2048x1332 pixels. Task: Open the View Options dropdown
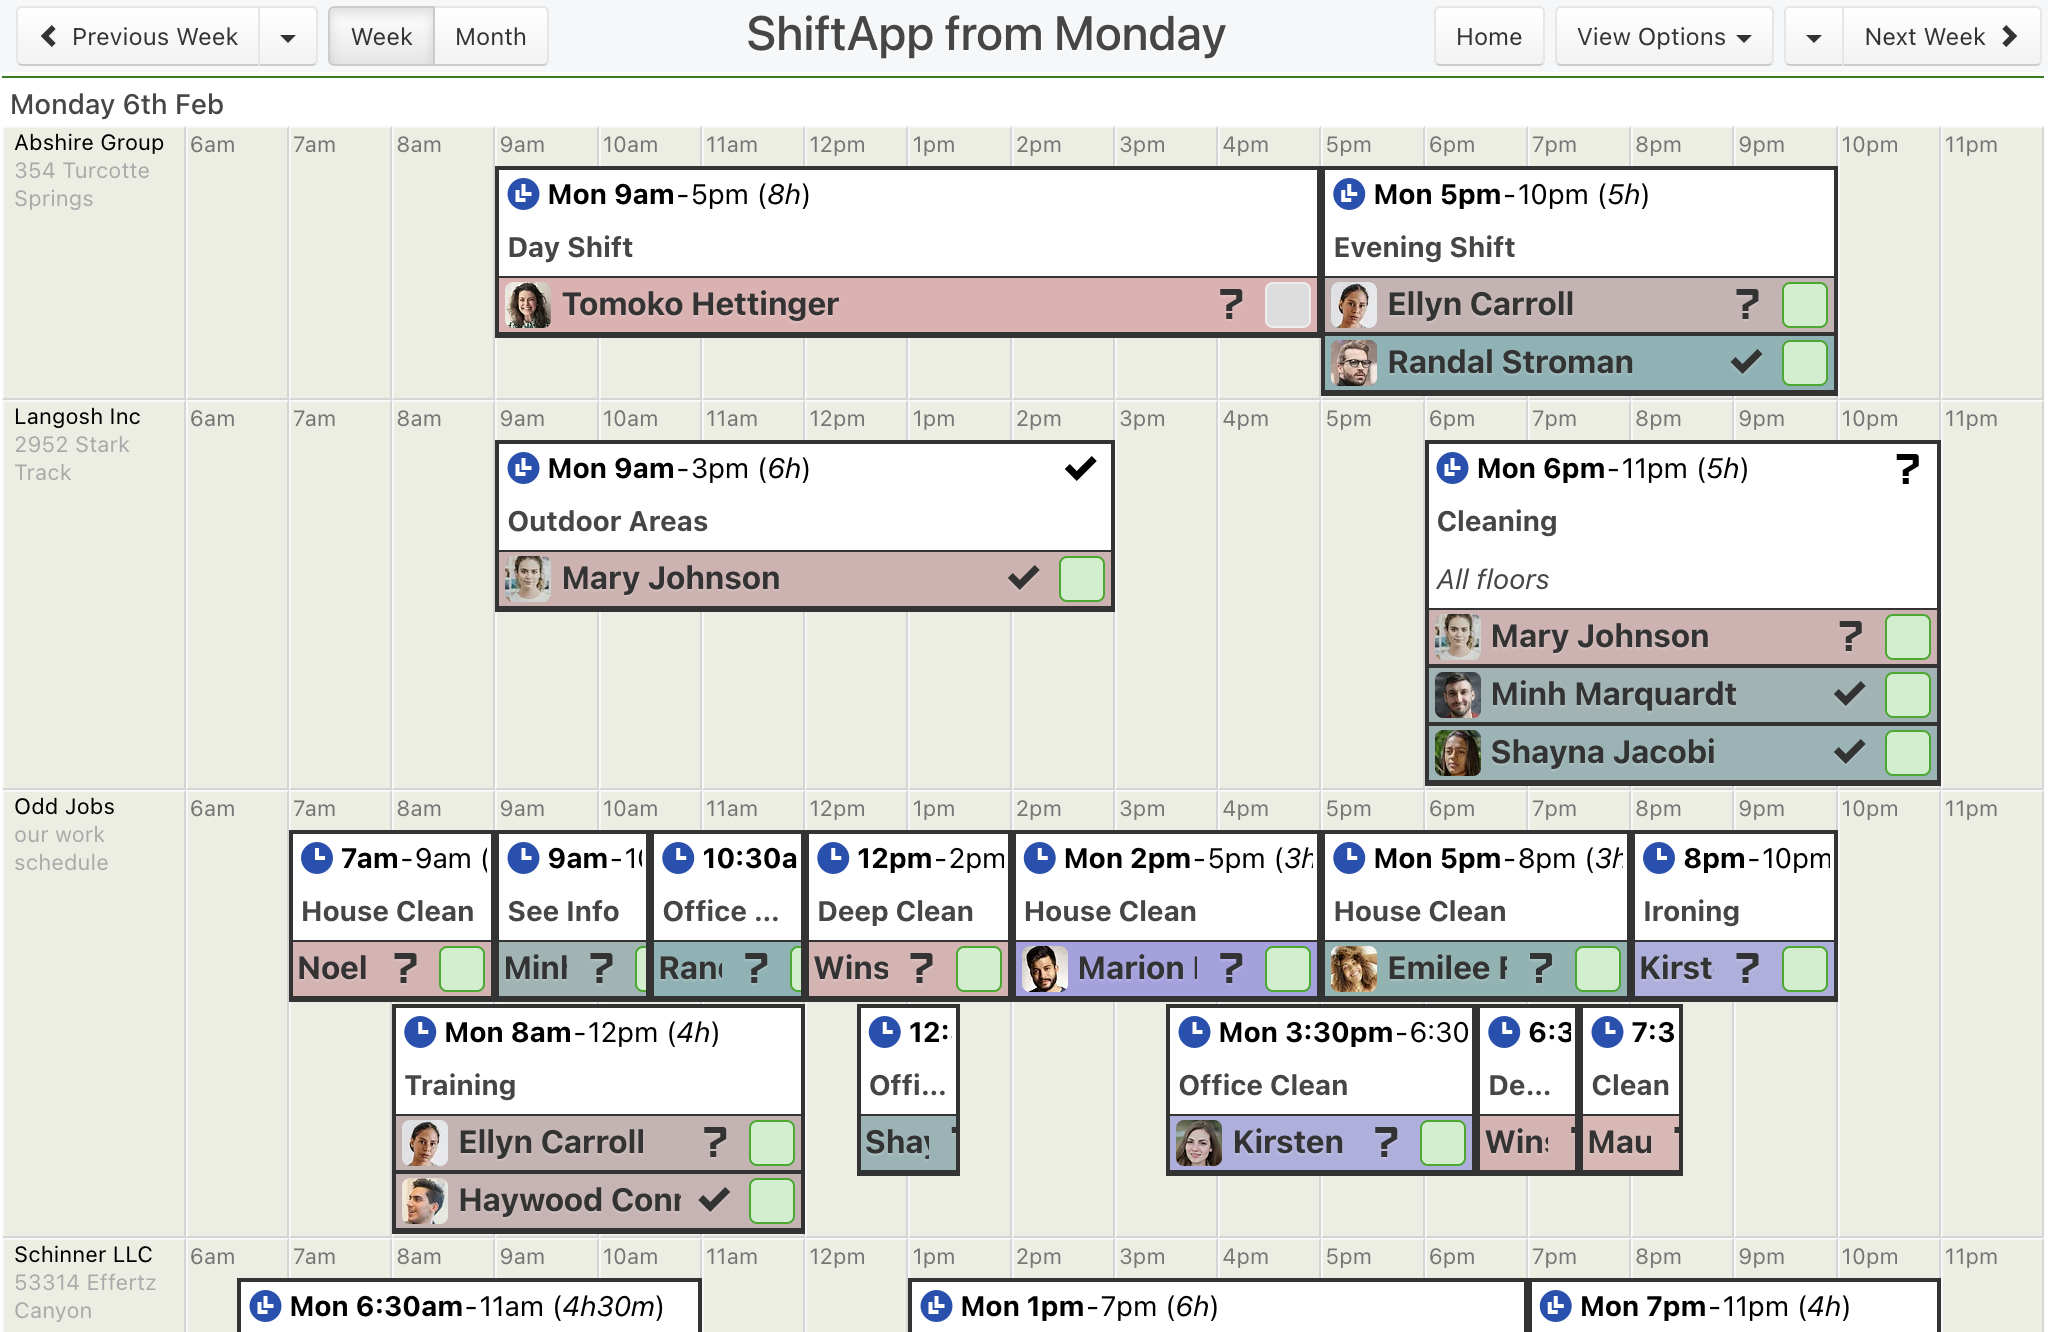[x=1664, y=37]
